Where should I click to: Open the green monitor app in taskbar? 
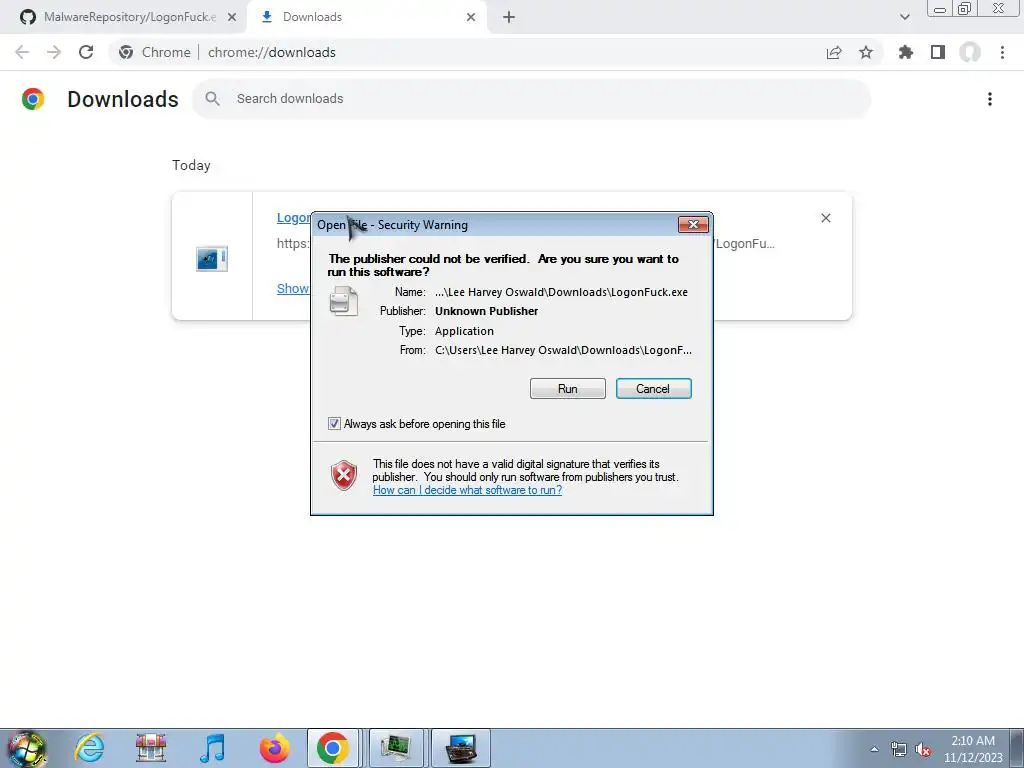[396, 748]
